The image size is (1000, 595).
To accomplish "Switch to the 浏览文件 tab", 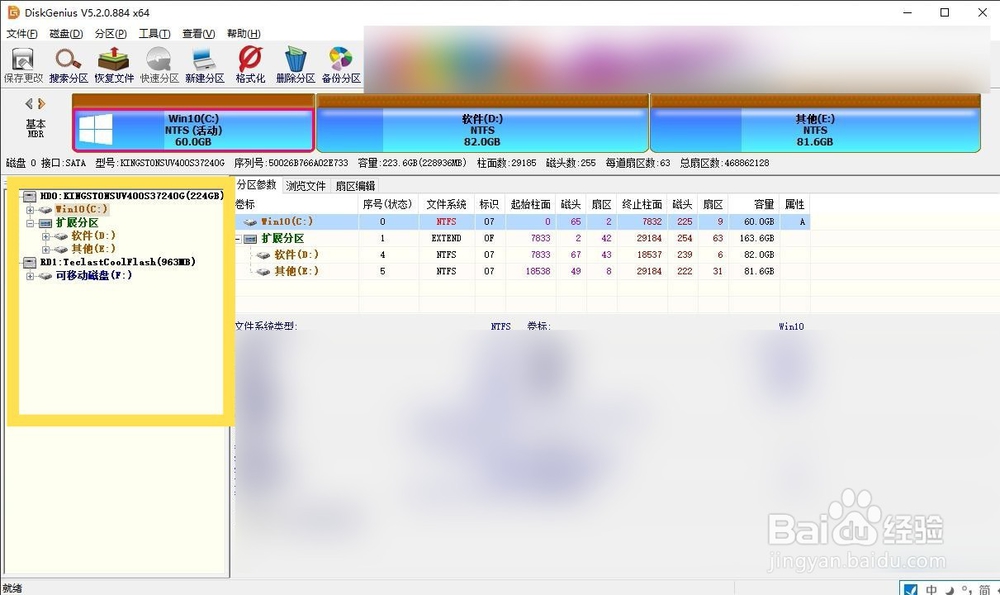I will tap(305, 186).
